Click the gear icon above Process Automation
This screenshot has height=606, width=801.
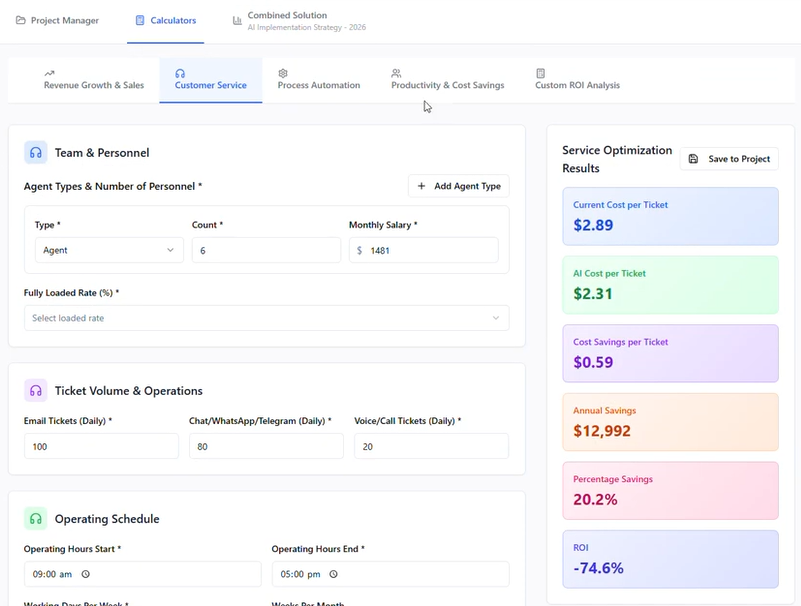pyautogui.click(x=283, y=74)
